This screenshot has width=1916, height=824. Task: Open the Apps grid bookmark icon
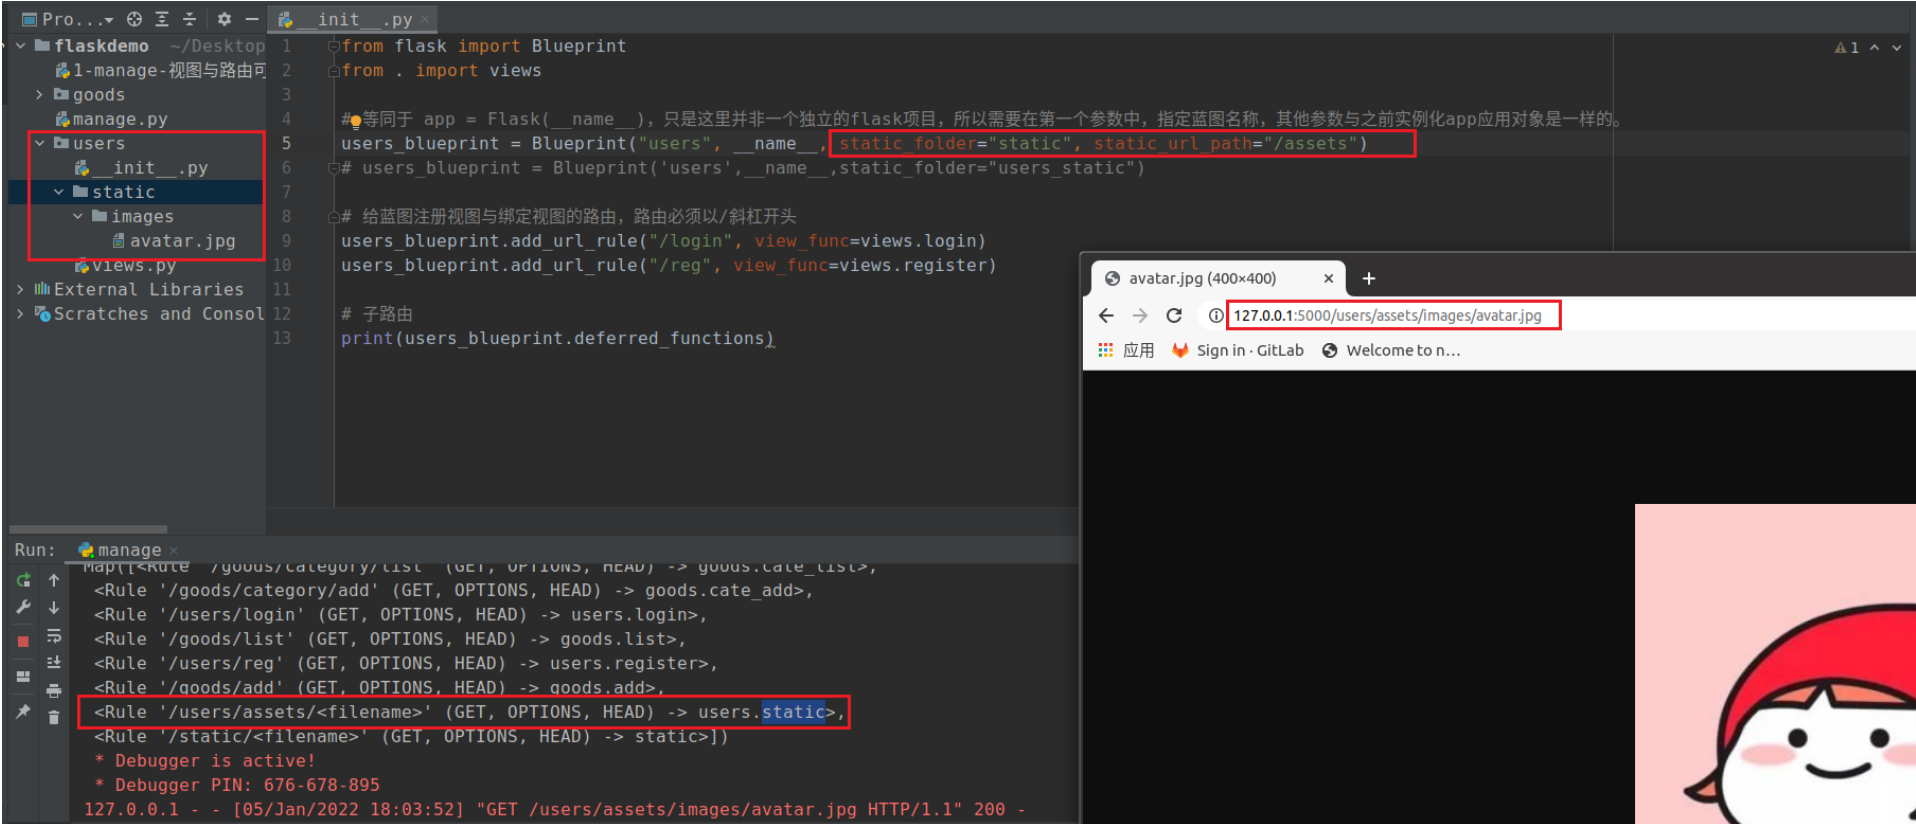[1105, 350]
